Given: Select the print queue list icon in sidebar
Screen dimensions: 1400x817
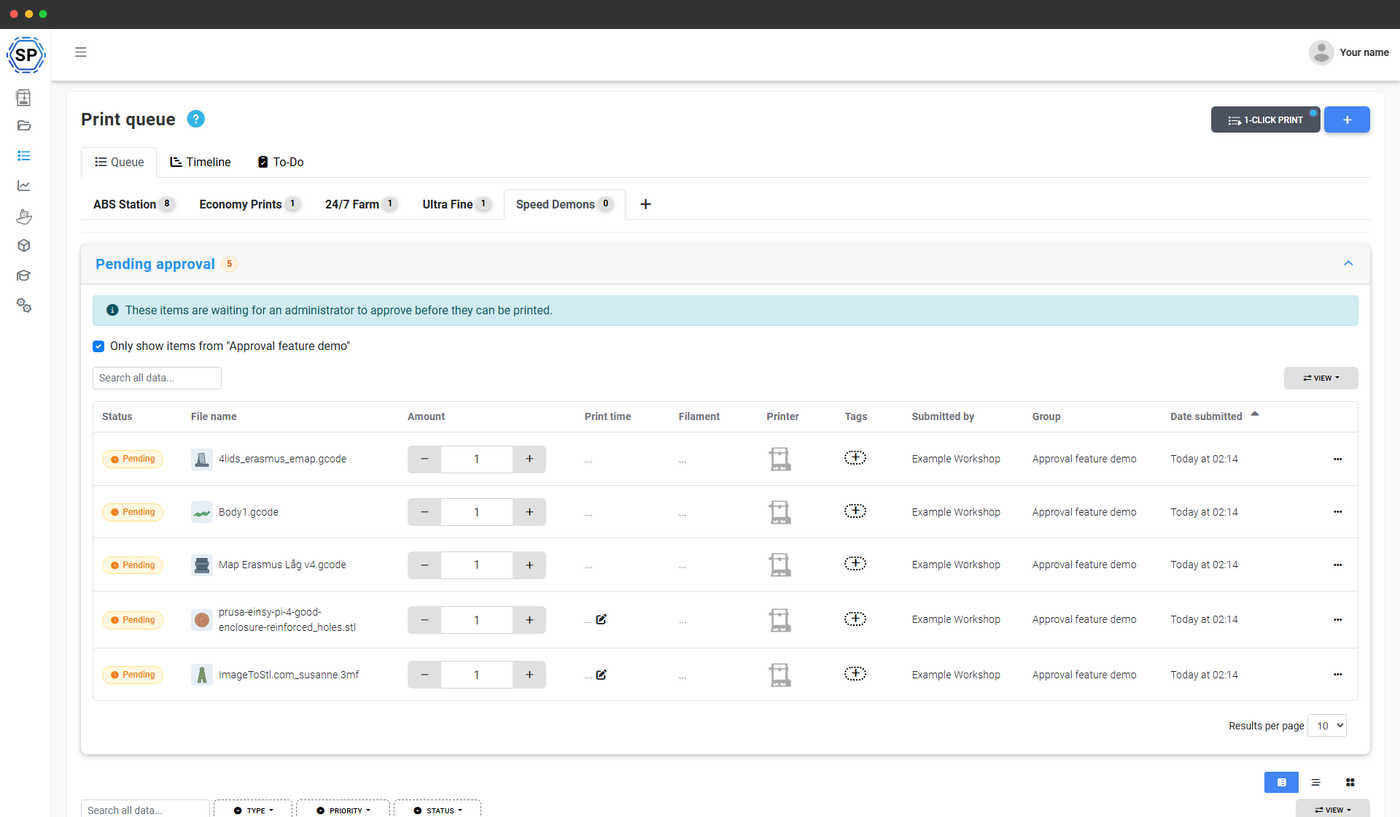Looking at the screenshot, I should [24, 156].
